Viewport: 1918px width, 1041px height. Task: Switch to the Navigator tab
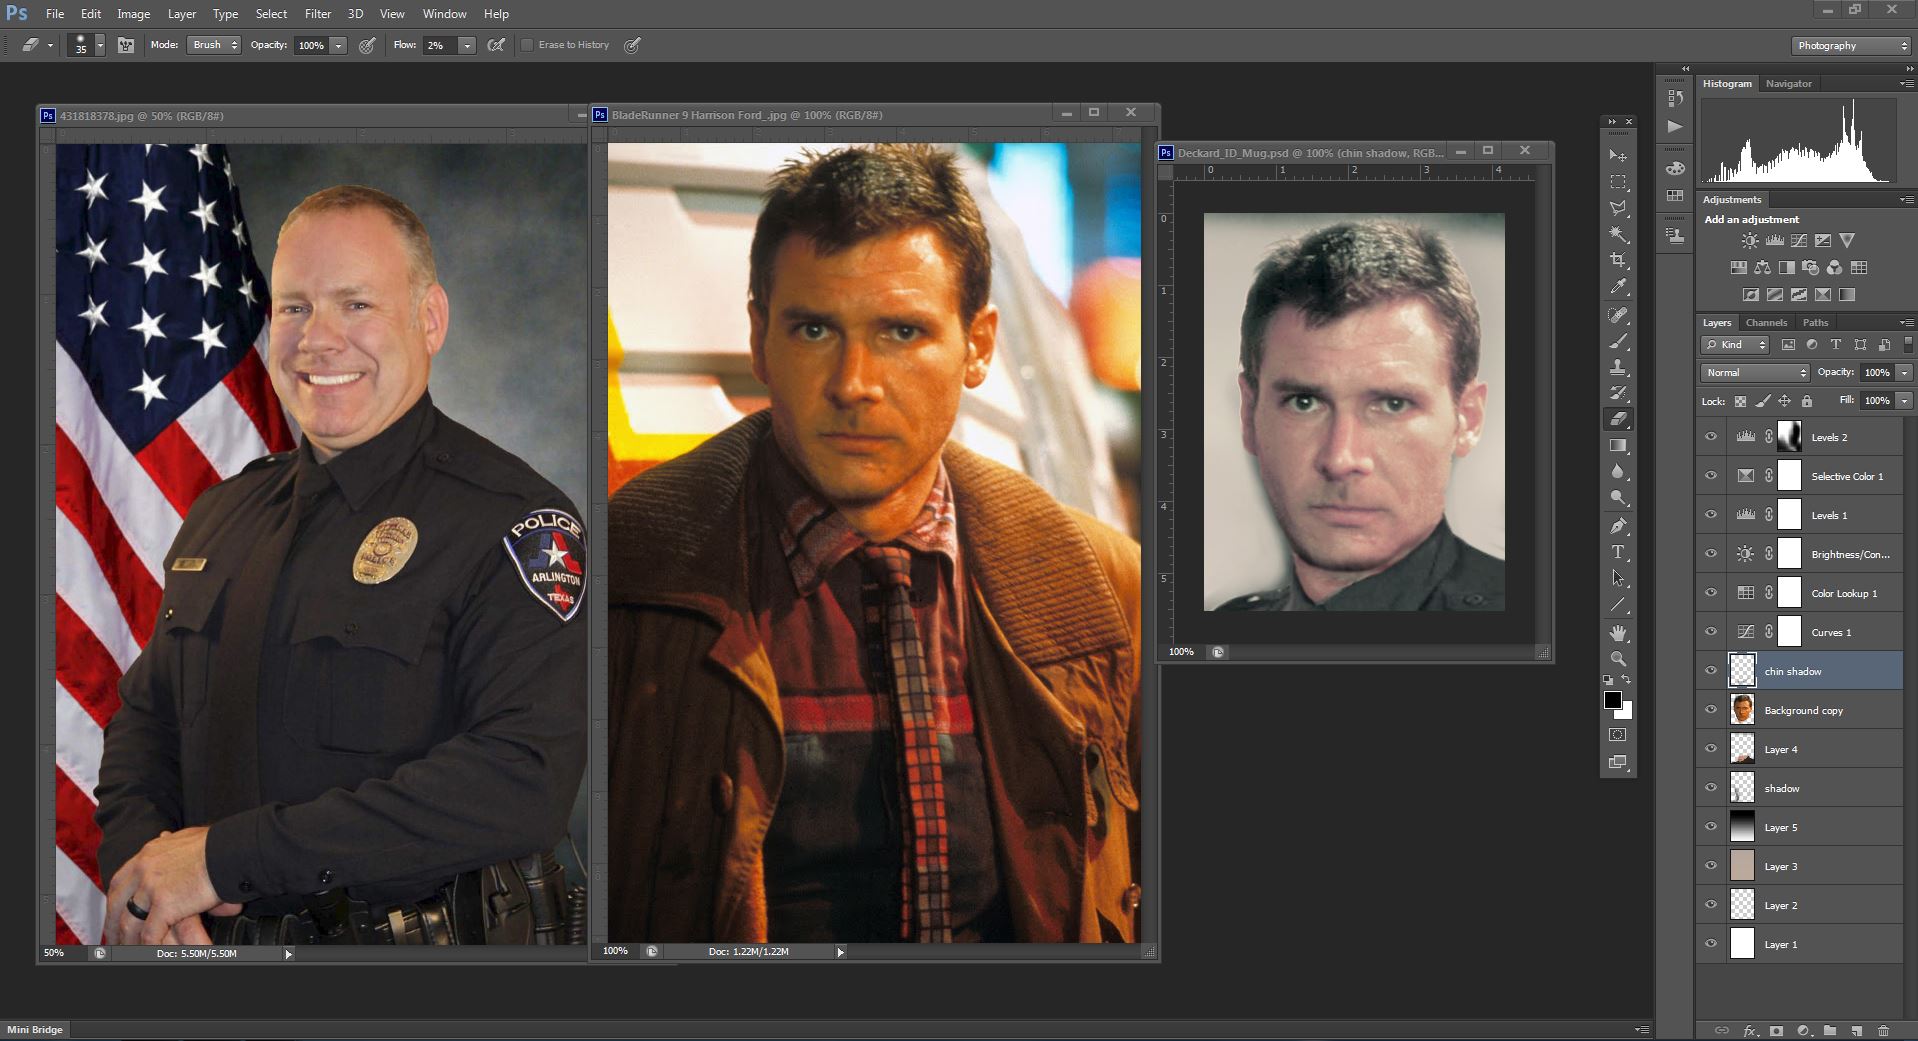[x=1788, y=84]
